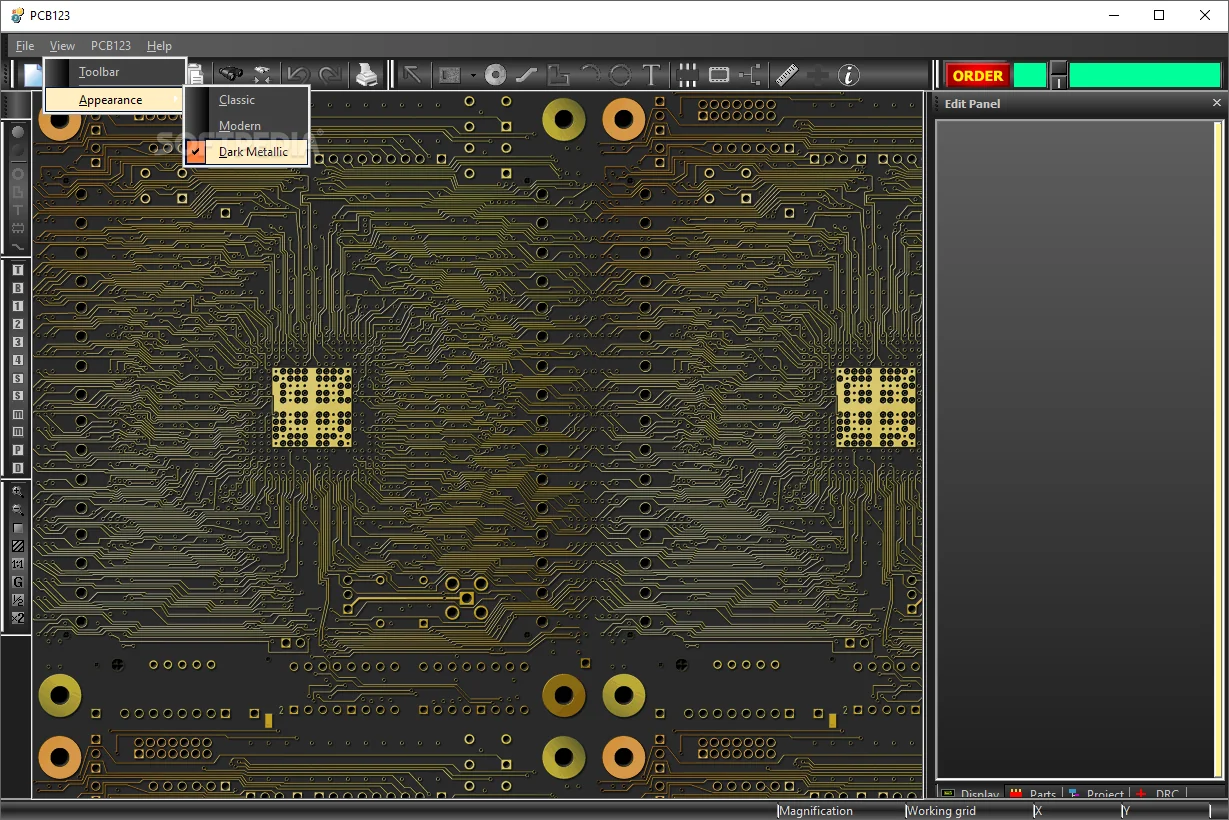This screenshot has width=1229, height=820.
Task: Select the via placement tool
Action: tap(495, 73)
